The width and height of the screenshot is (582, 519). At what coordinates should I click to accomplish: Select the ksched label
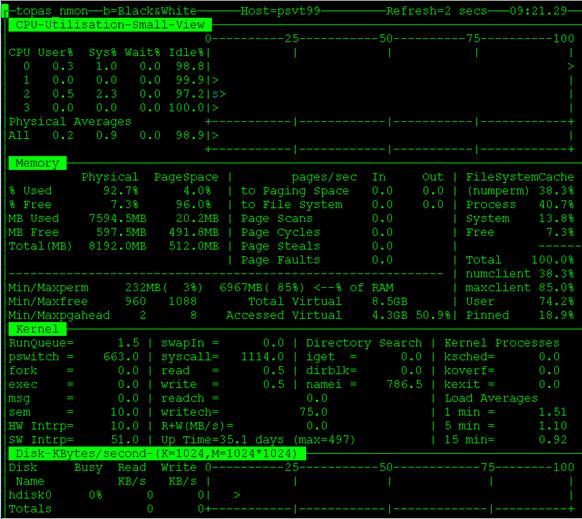[x=469, y=357]
